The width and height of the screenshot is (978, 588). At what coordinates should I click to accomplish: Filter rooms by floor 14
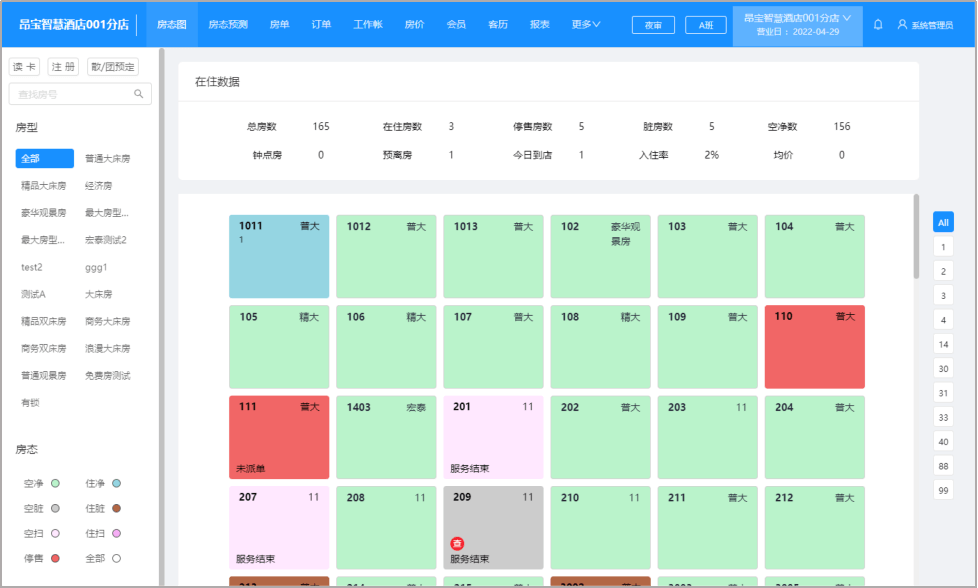[943, 344]
